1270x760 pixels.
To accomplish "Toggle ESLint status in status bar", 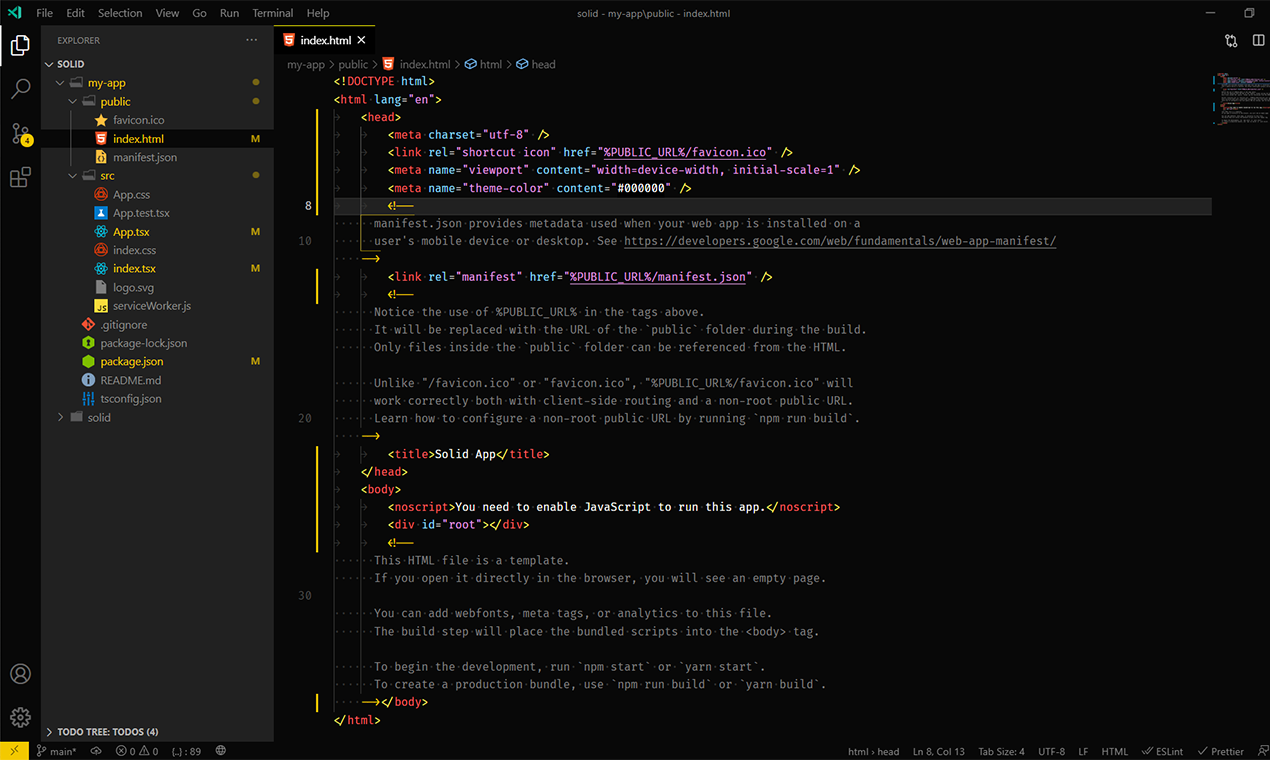I will [1162, 751].
